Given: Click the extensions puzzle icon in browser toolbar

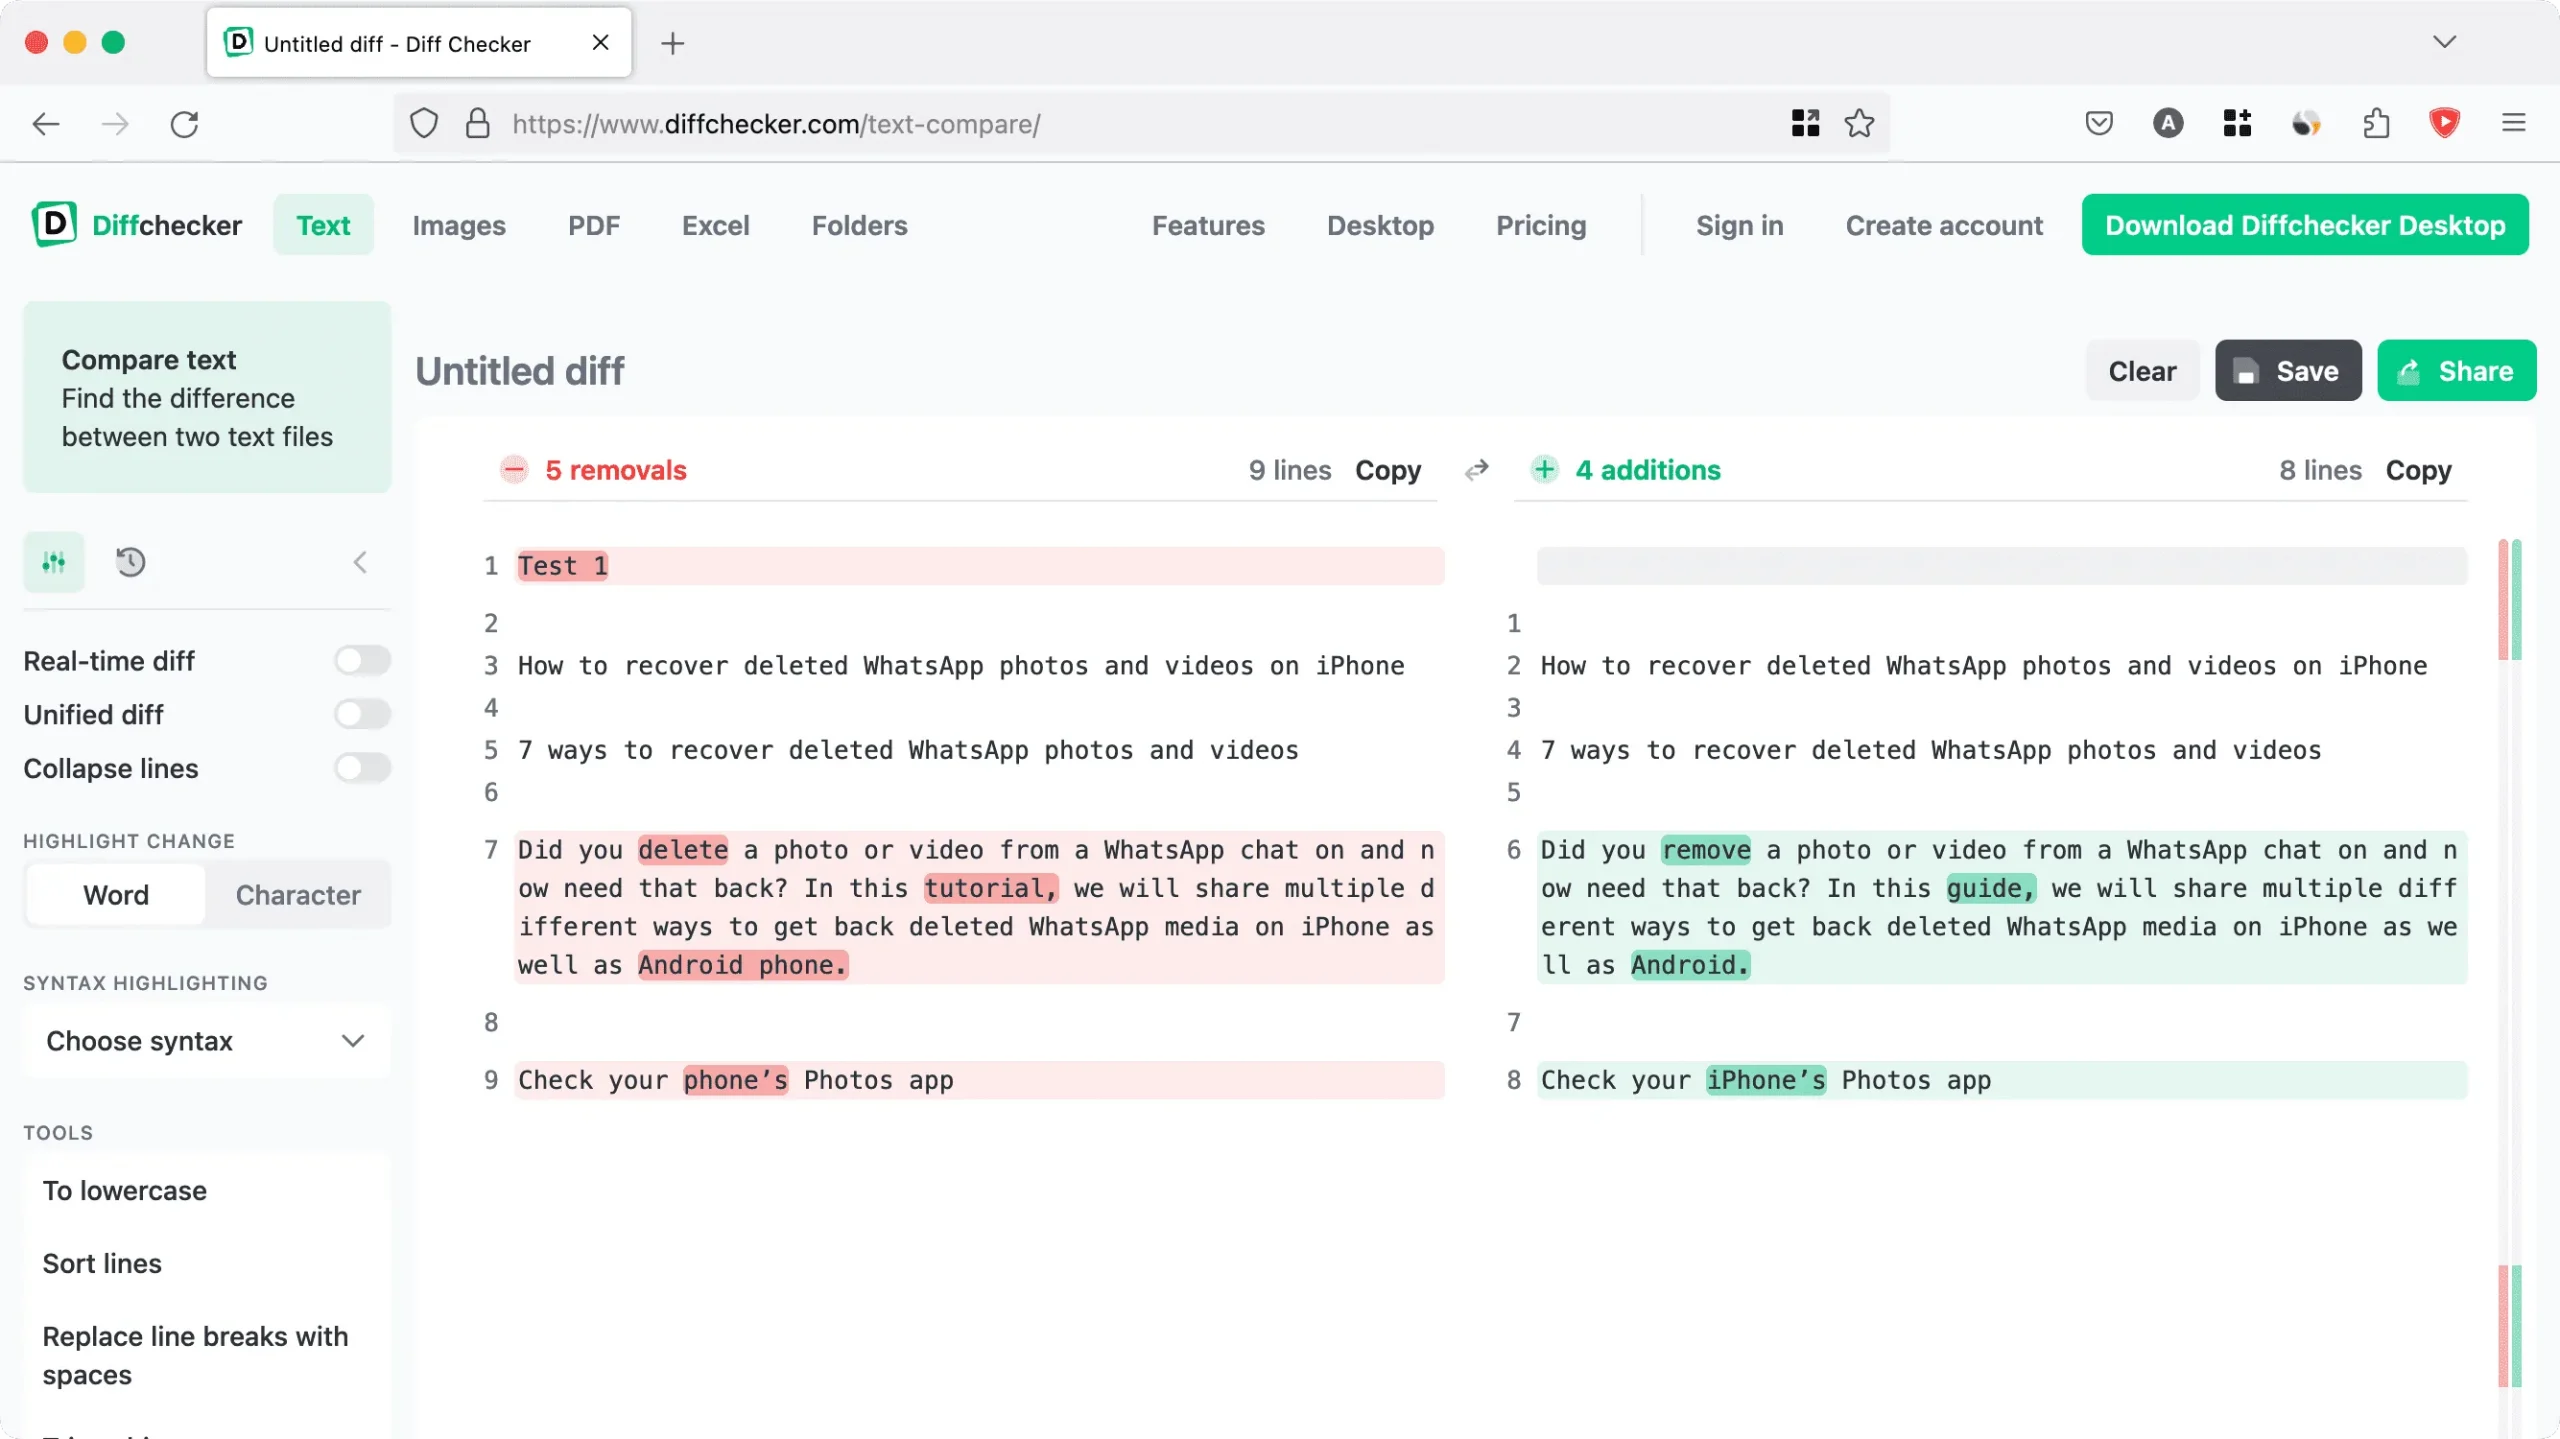Looking at the screenshot, I should [2375, 123].
